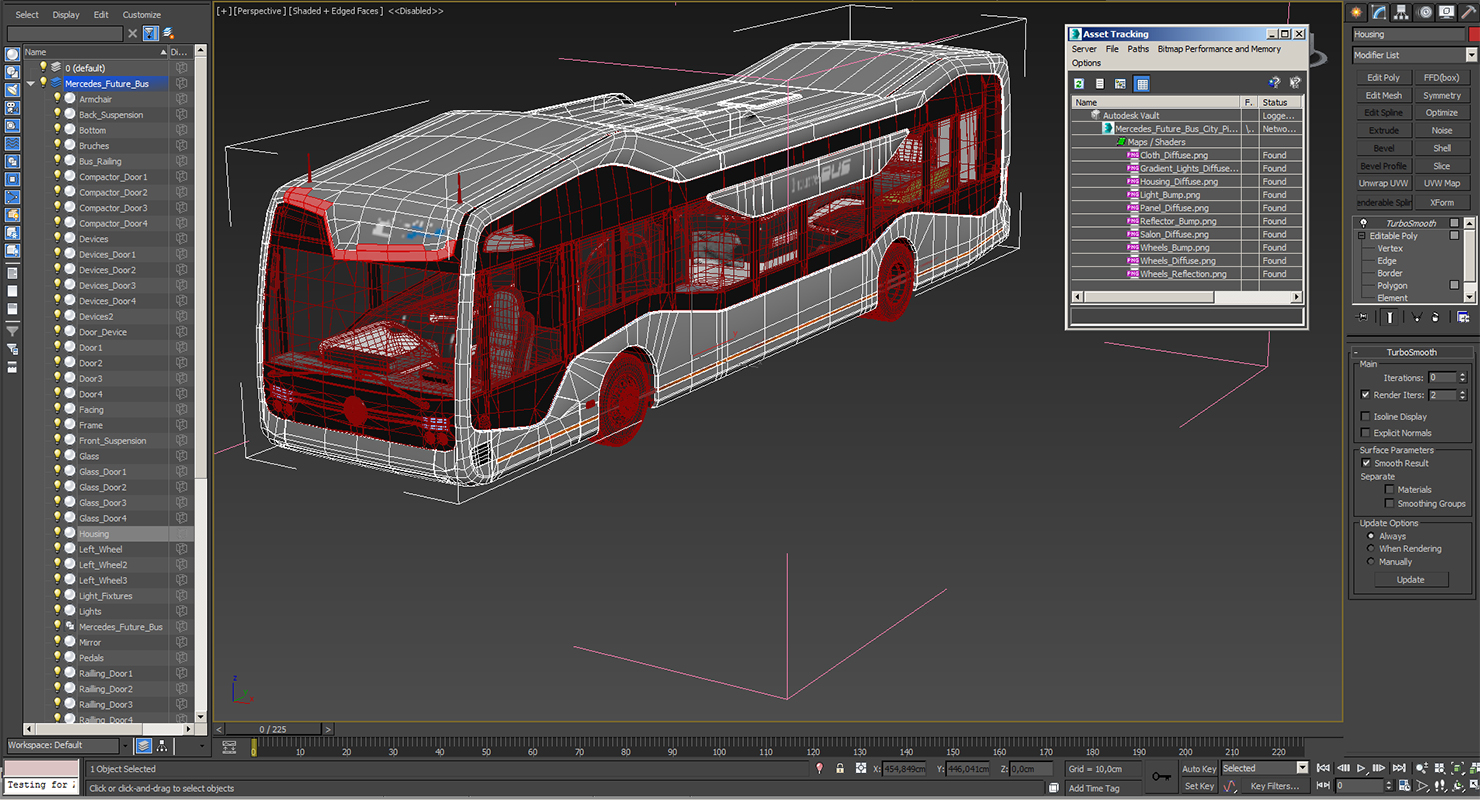Toggle the cameras display filter icon
Screen dimensions: 1480x800
click(x=13, y=109)
